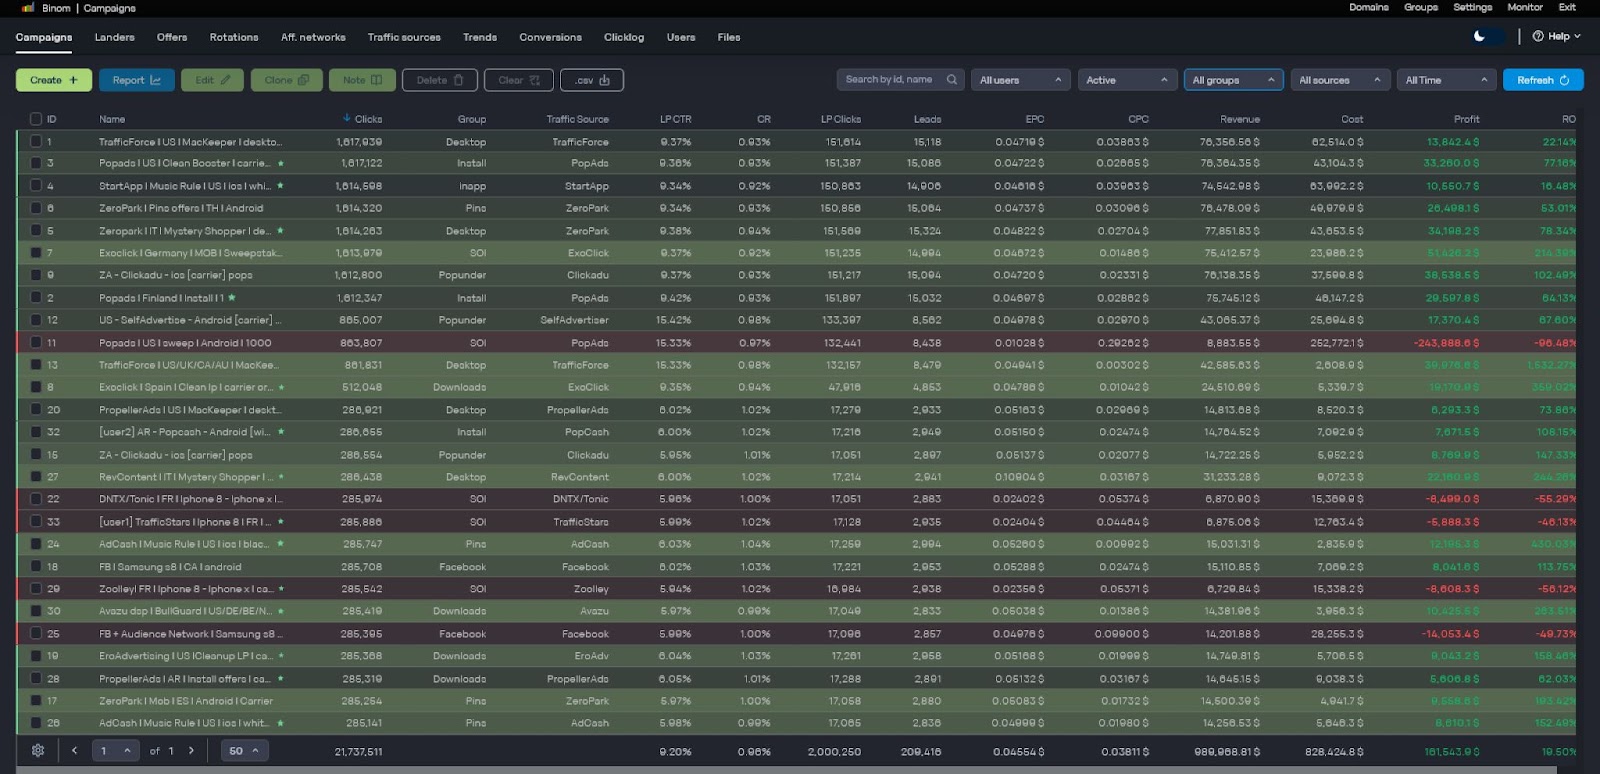Open the All users dropdown
Screen dimensions: 1600x774
point(1020,80)
